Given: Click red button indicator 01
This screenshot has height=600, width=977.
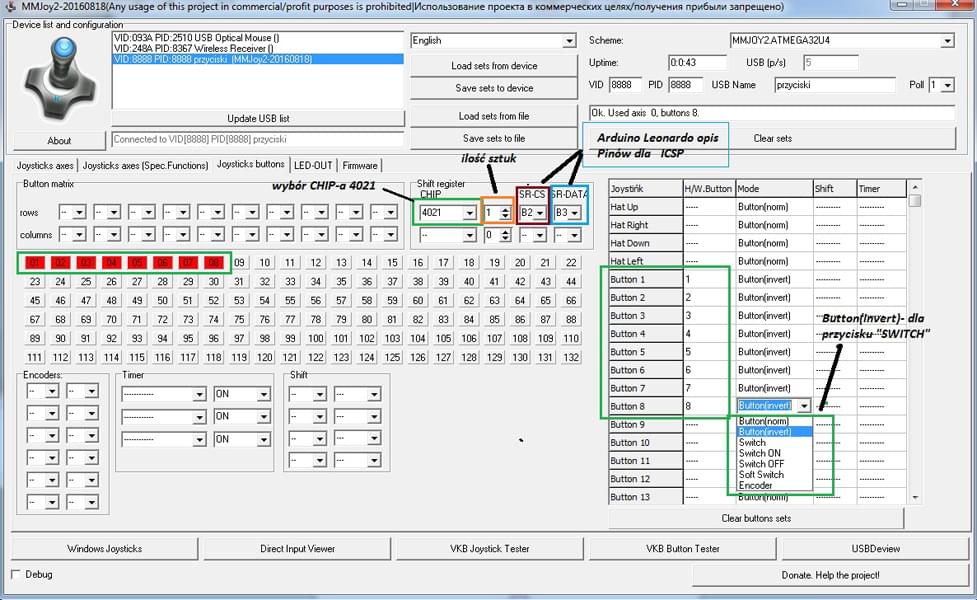Looking at the screenshot, I should point(35,263).
